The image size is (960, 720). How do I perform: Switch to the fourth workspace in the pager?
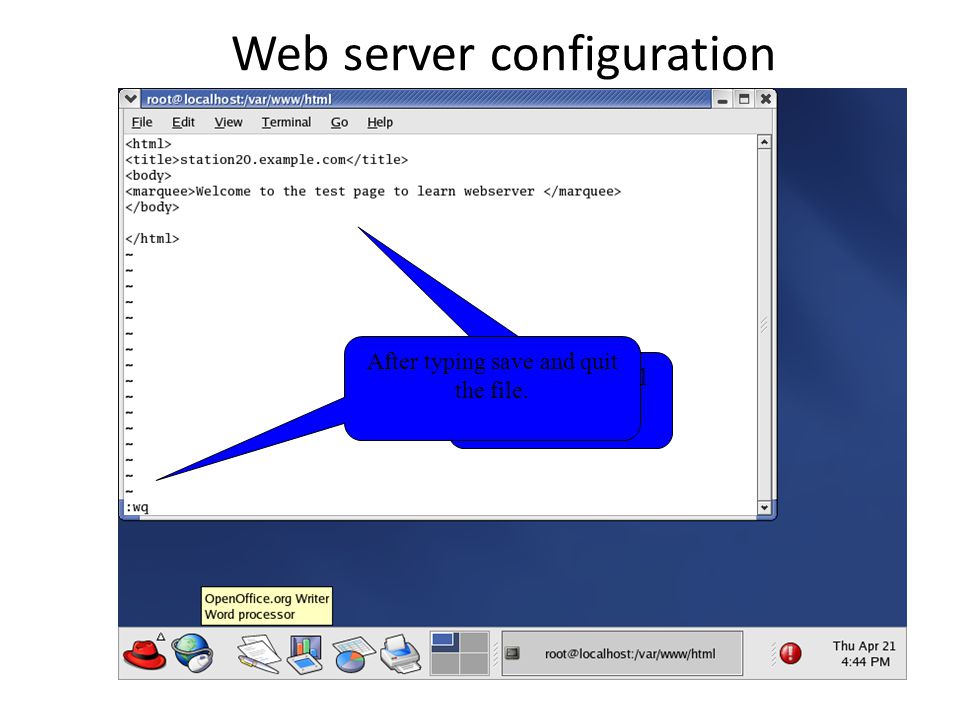tap(474, 664)
